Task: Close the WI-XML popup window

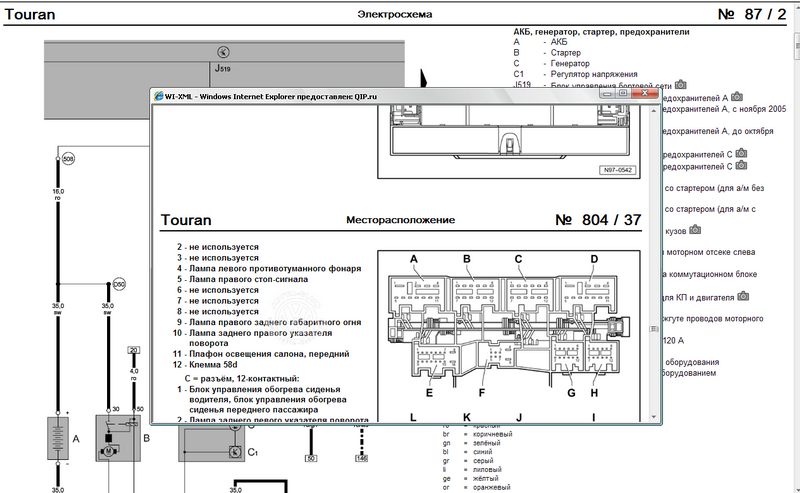Action: 644,93
